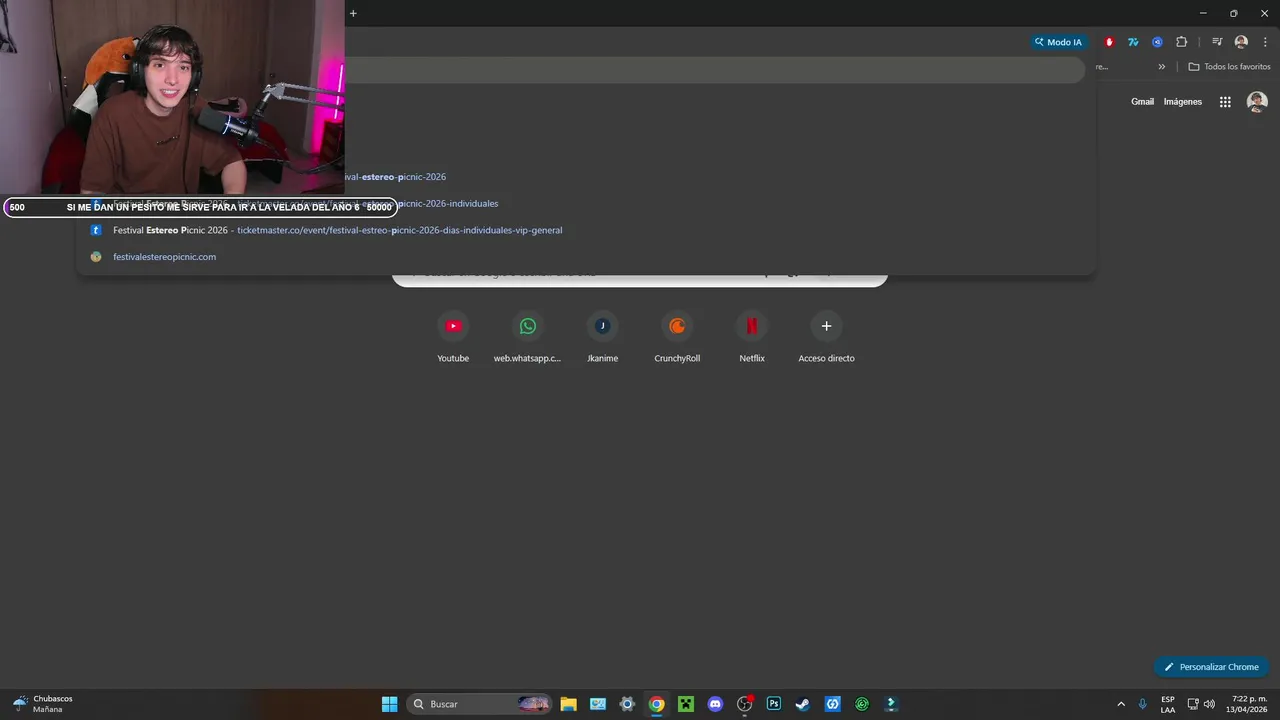Open Steam from the taskbar

coord(803,704)
